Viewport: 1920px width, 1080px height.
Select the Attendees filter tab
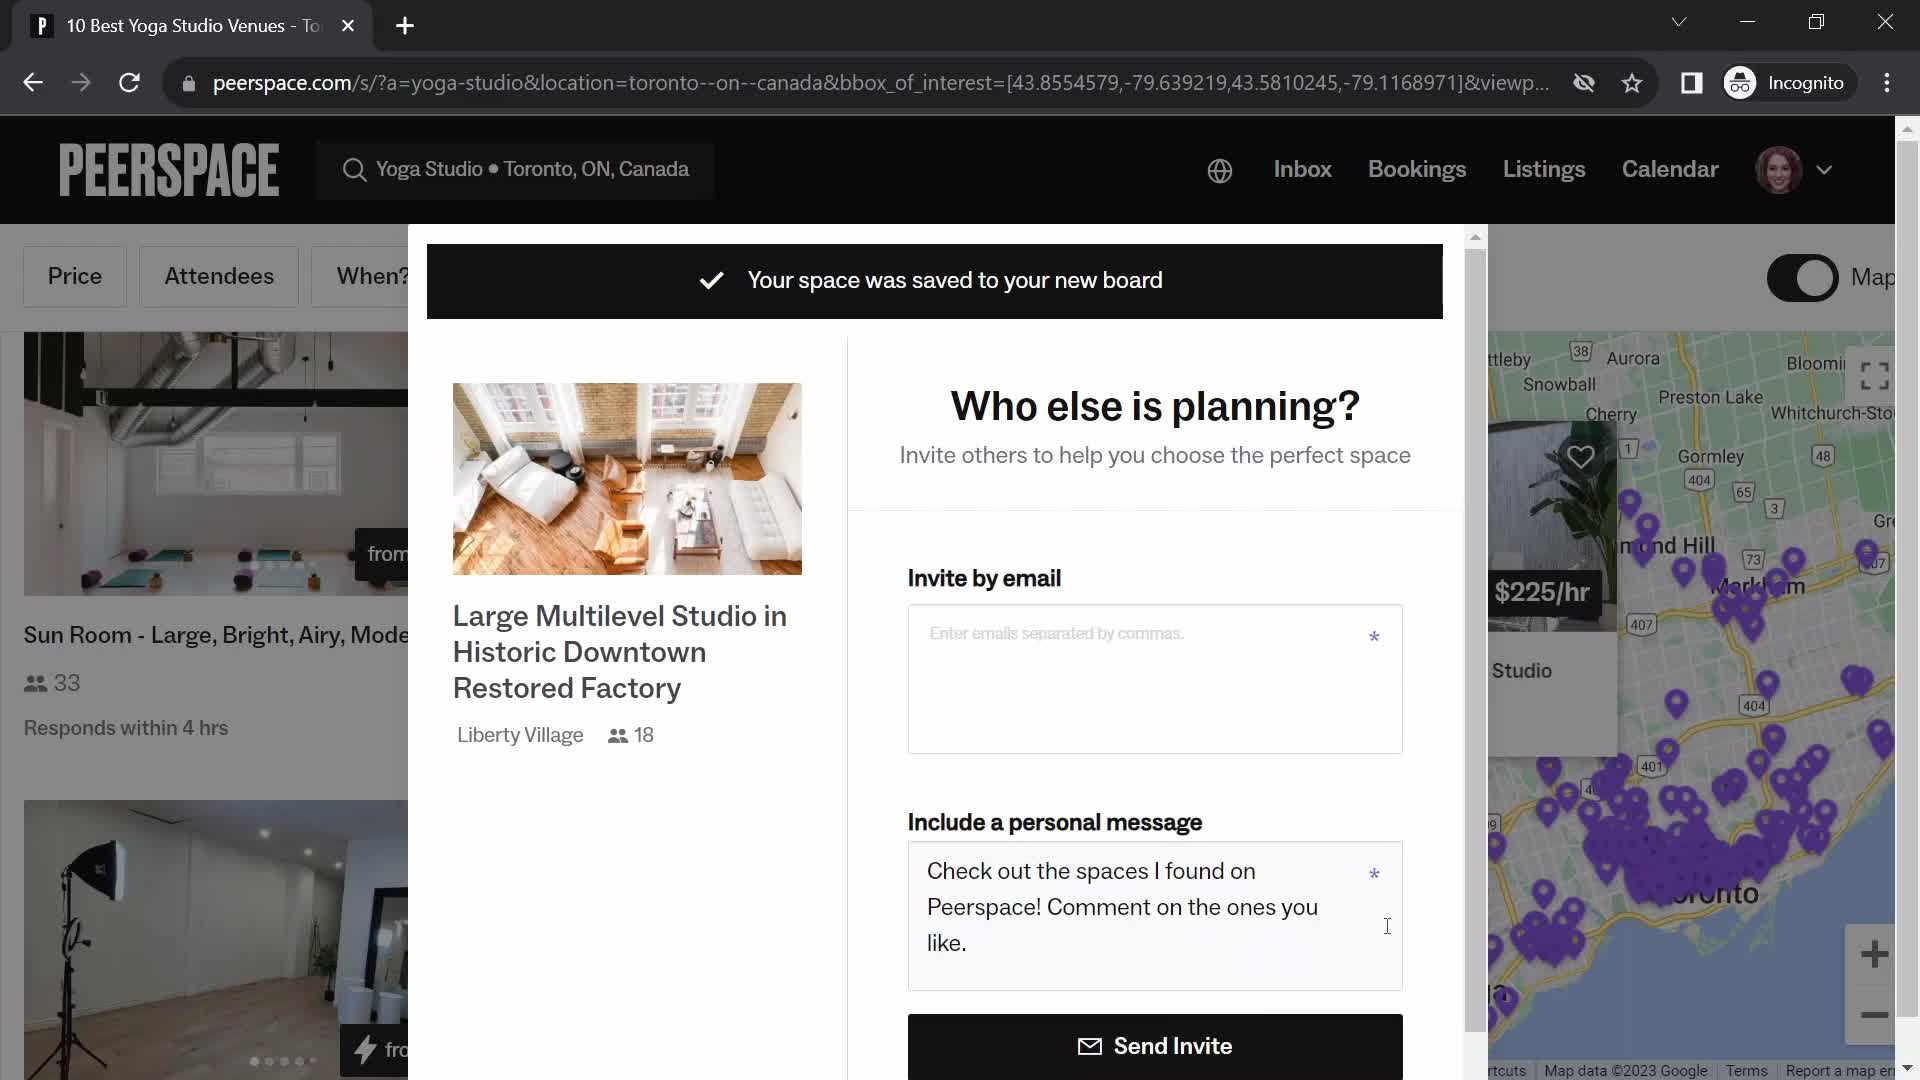point(218,276)
